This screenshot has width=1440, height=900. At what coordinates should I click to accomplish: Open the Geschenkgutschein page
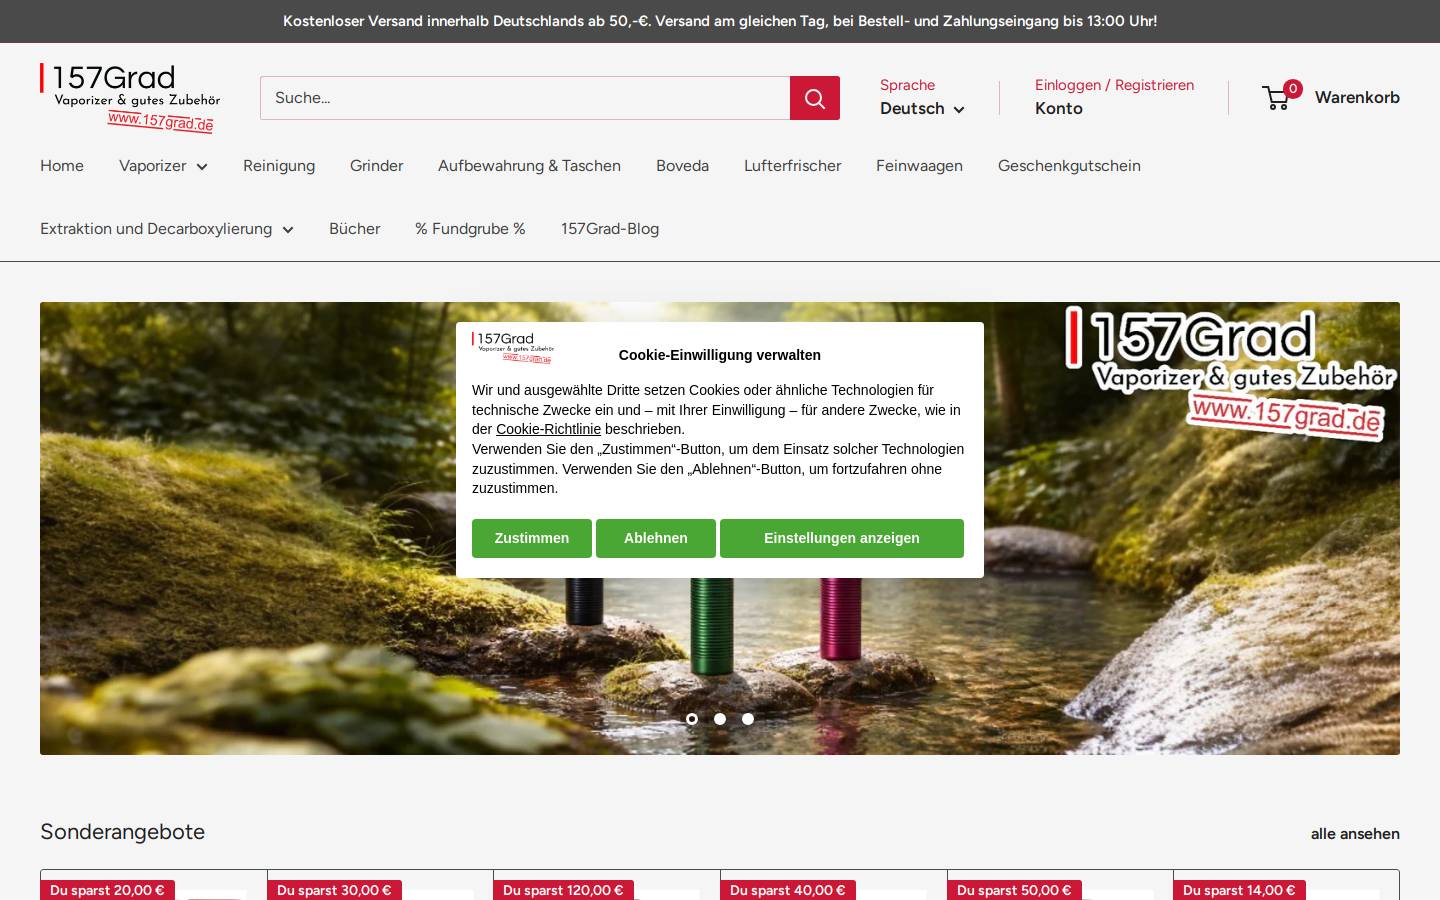coord(1069,166)
